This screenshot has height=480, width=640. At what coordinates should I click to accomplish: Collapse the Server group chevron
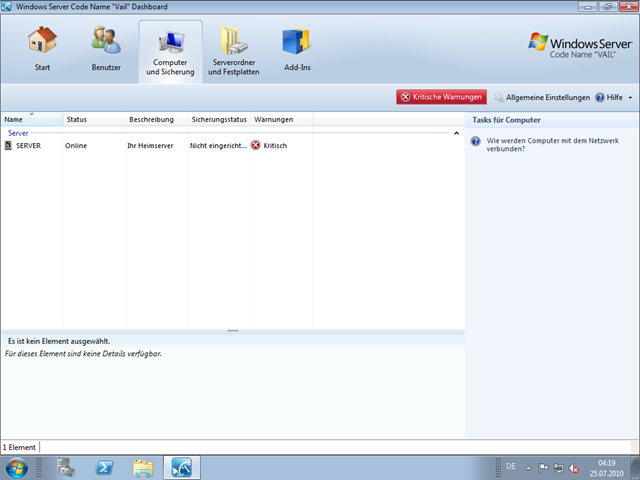[x=456, y=133]
